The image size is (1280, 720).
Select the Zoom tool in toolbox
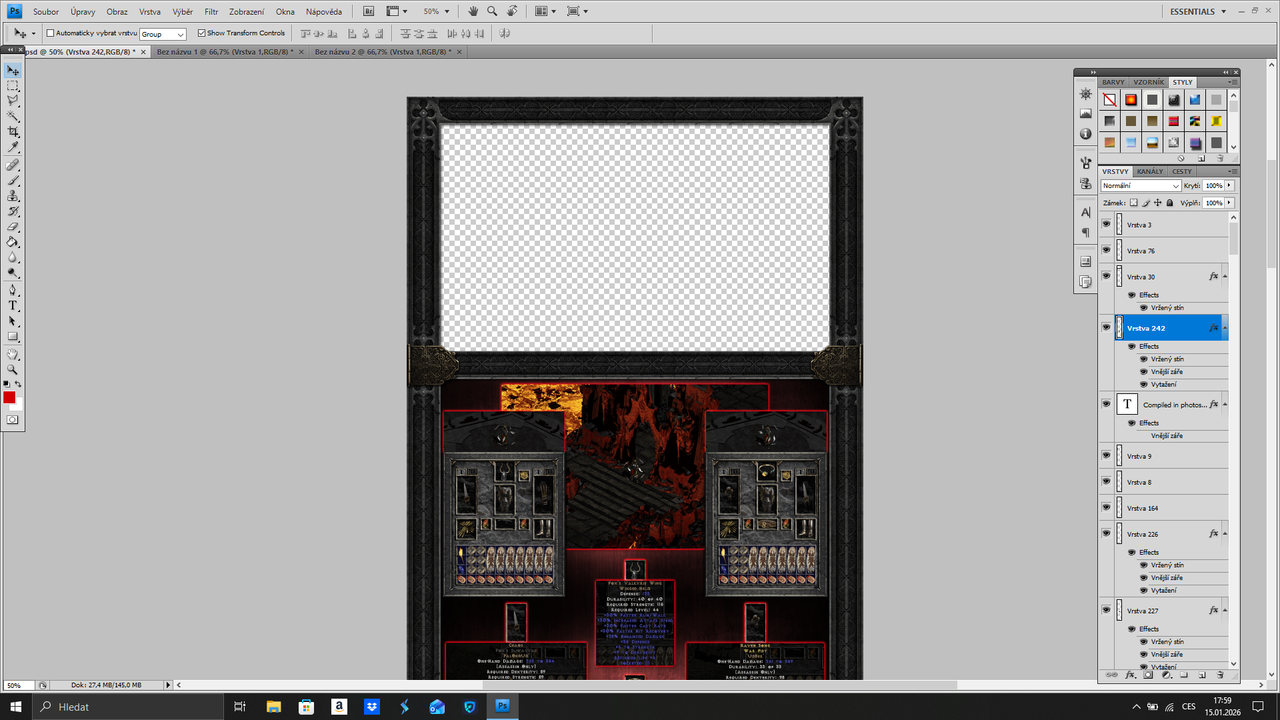[x=13, y=369]
